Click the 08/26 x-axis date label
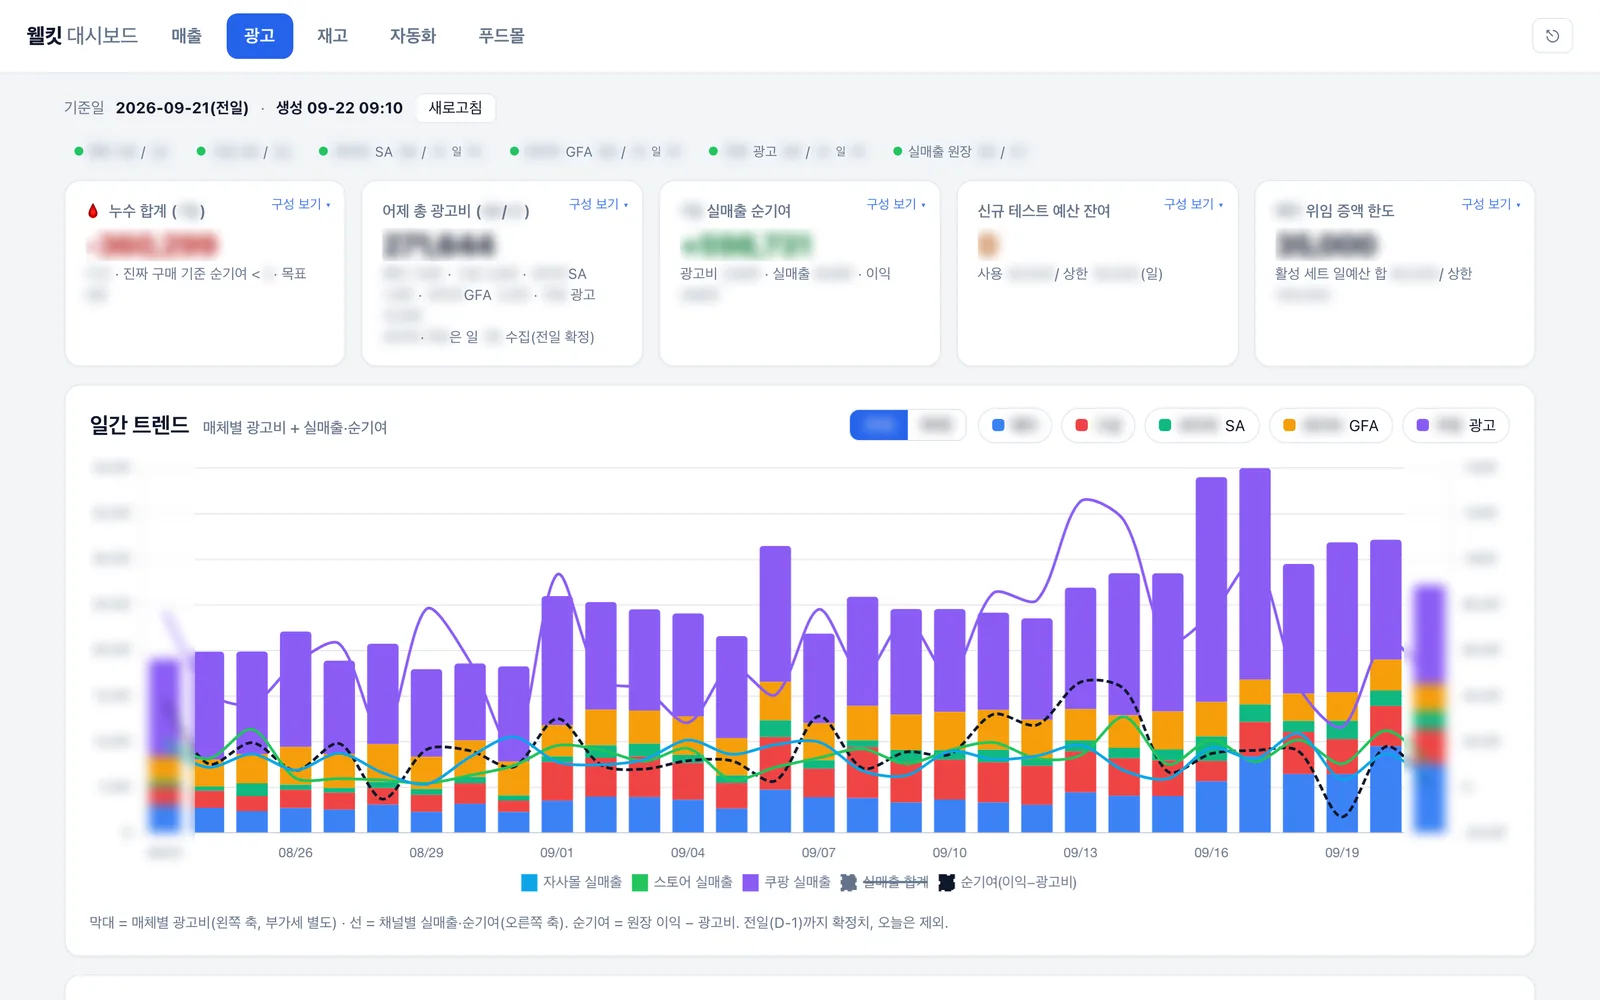1600x1000 pixels. (295, 853)
